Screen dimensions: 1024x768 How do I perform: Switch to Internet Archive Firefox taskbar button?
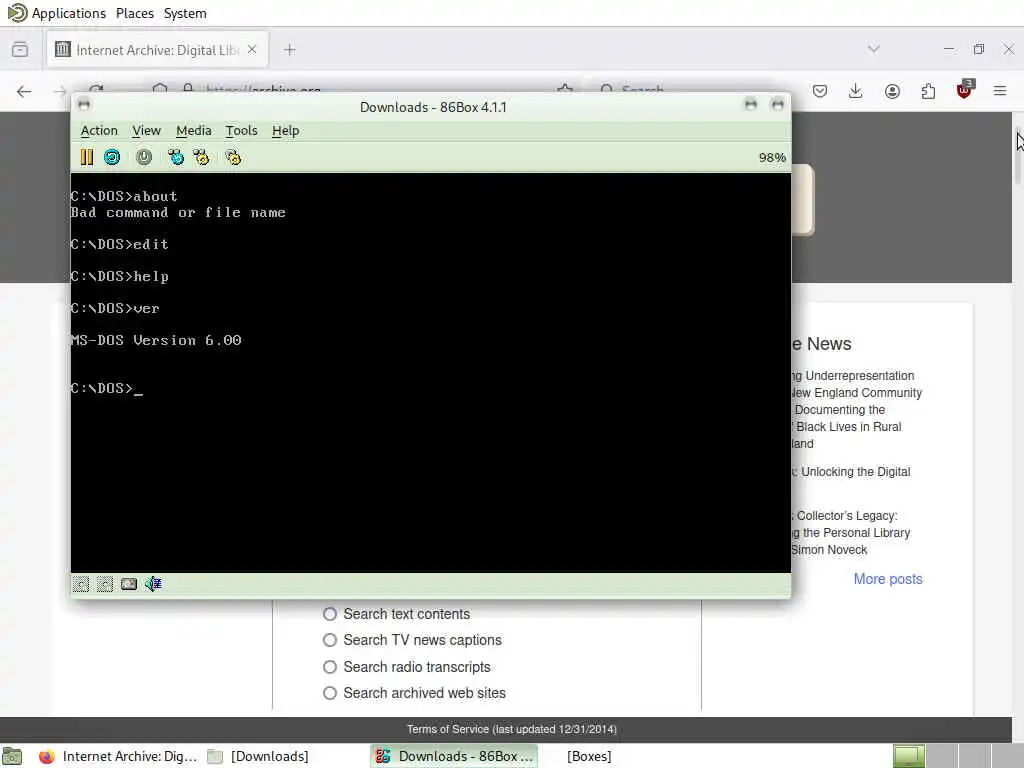point(118,756)
